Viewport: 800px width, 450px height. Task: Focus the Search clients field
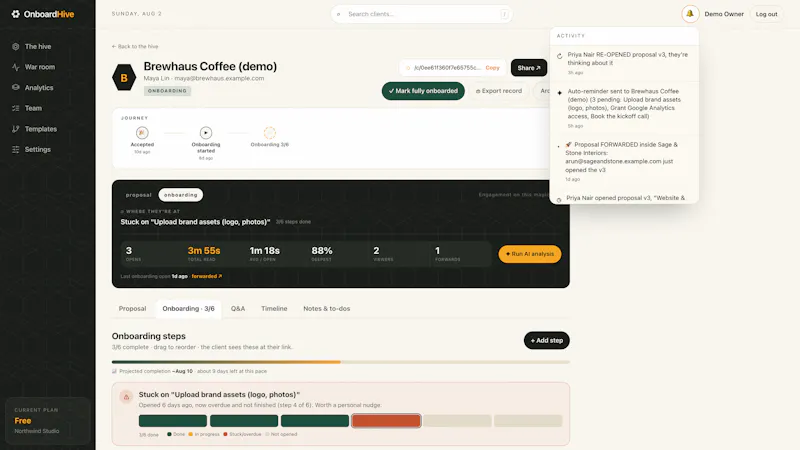point(421,14)
